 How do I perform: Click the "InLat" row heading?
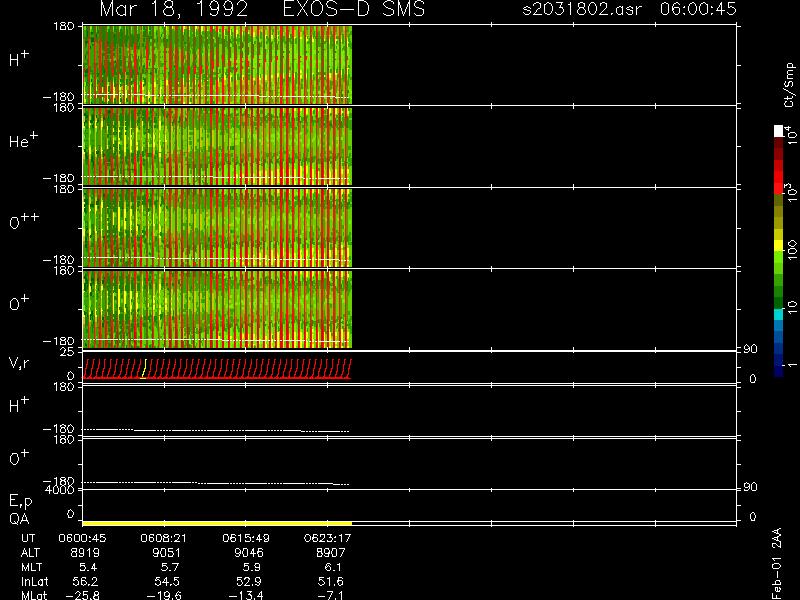[35, 581]
